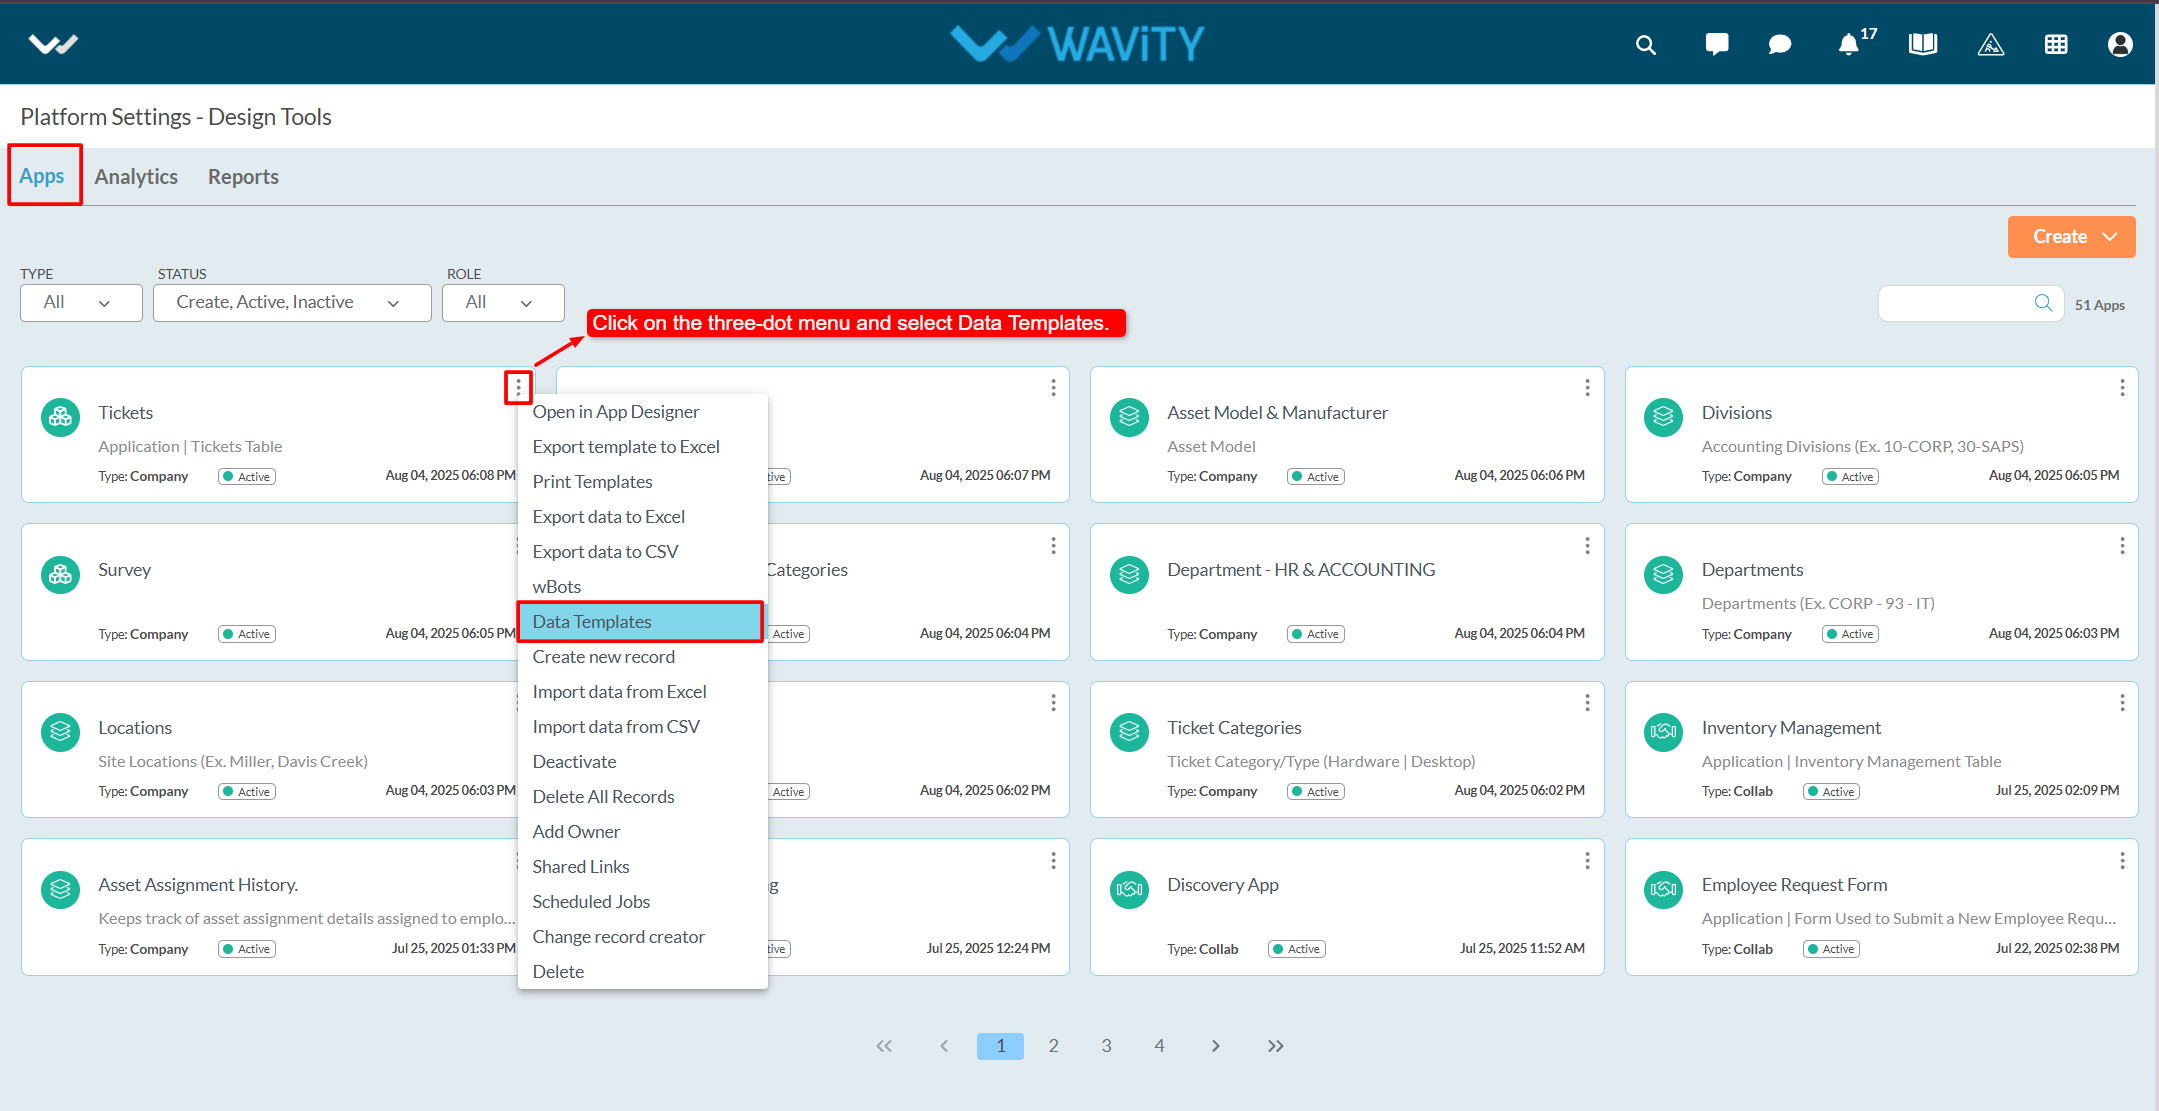Open the grid apps launcher icon
The image size is (2159, 1111).
(2056, 45)
